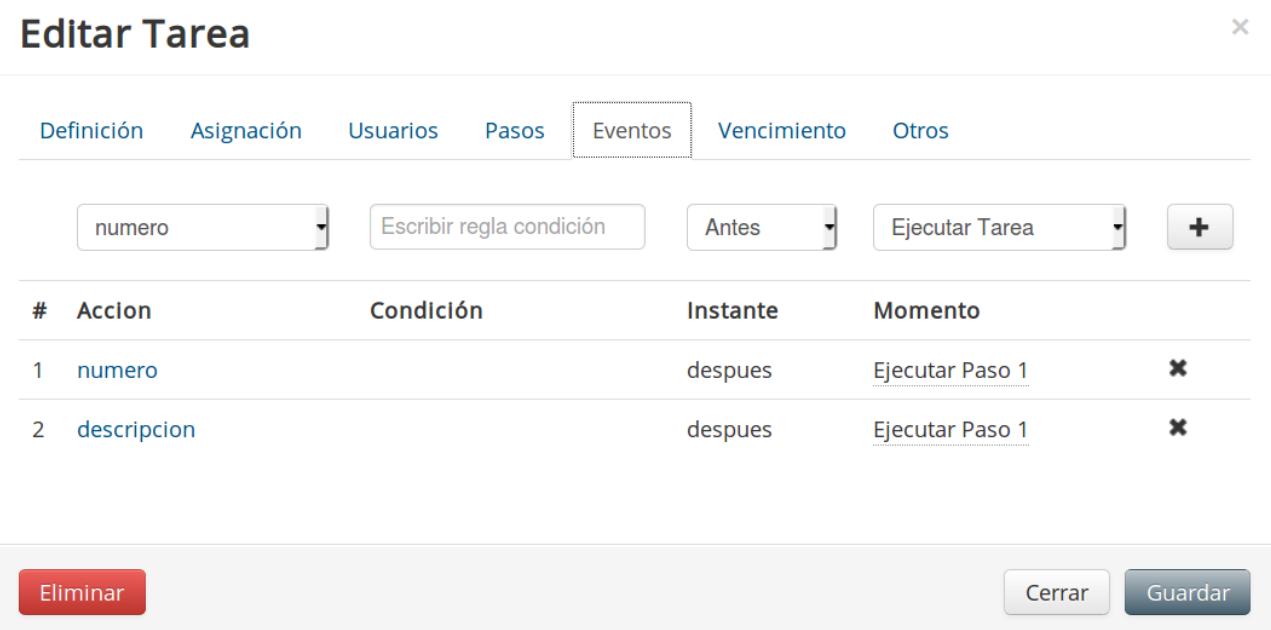1271x630 pixels.
Task: Open the numero action link
Action: [x=117, y=370]
